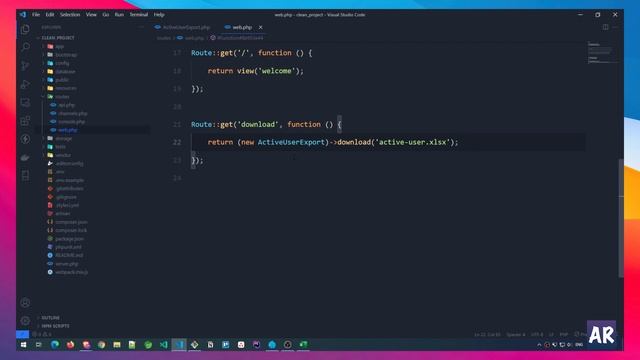This screenshot has height=360, width=640.
Task: Open Explorer panel More Actions ellipsis
Action: coord(141,27)
